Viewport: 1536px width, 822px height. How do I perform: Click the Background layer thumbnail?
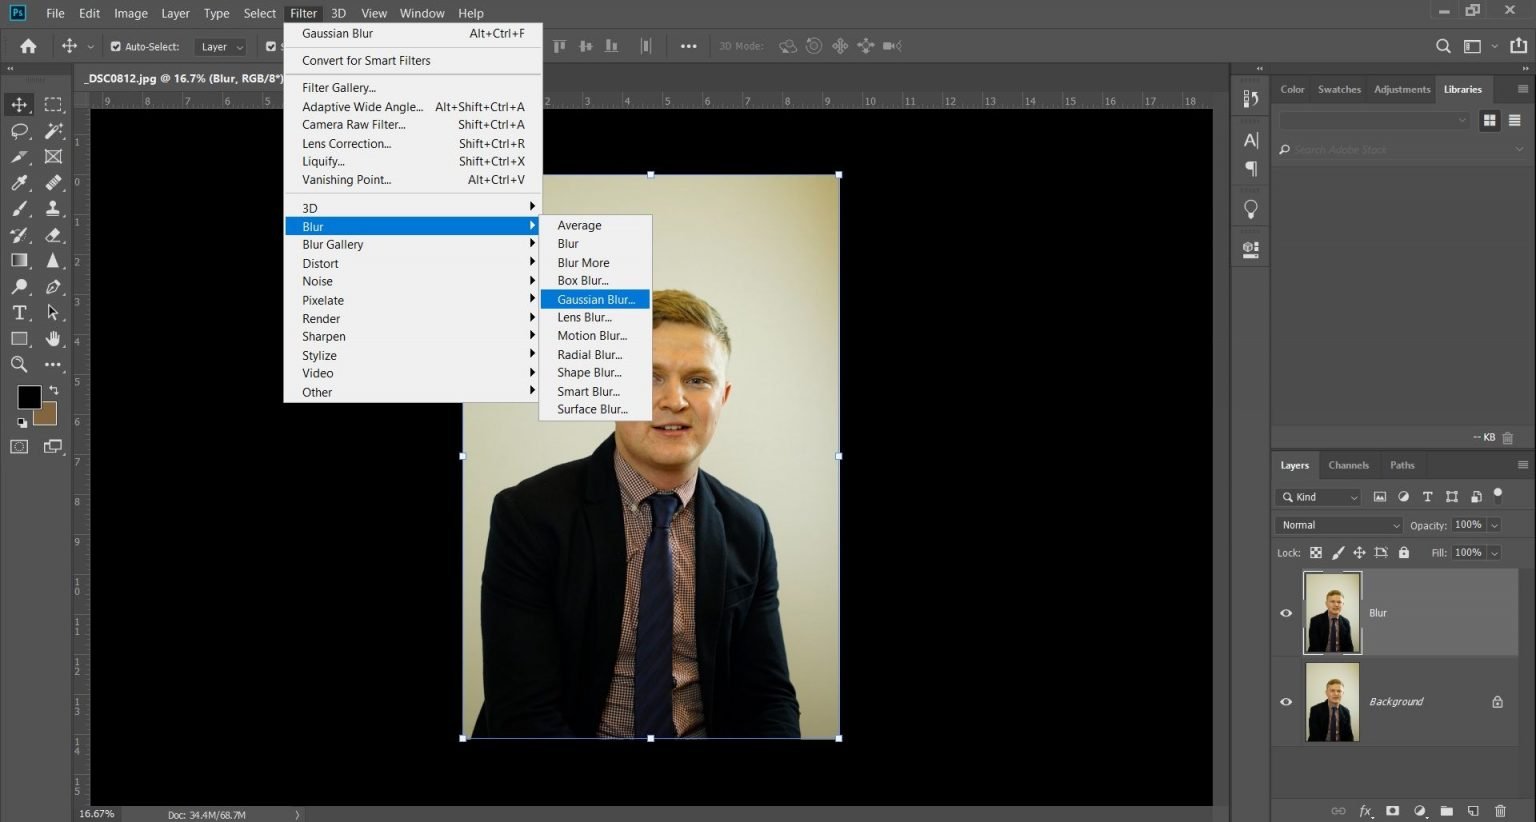tap(1331, 701)
